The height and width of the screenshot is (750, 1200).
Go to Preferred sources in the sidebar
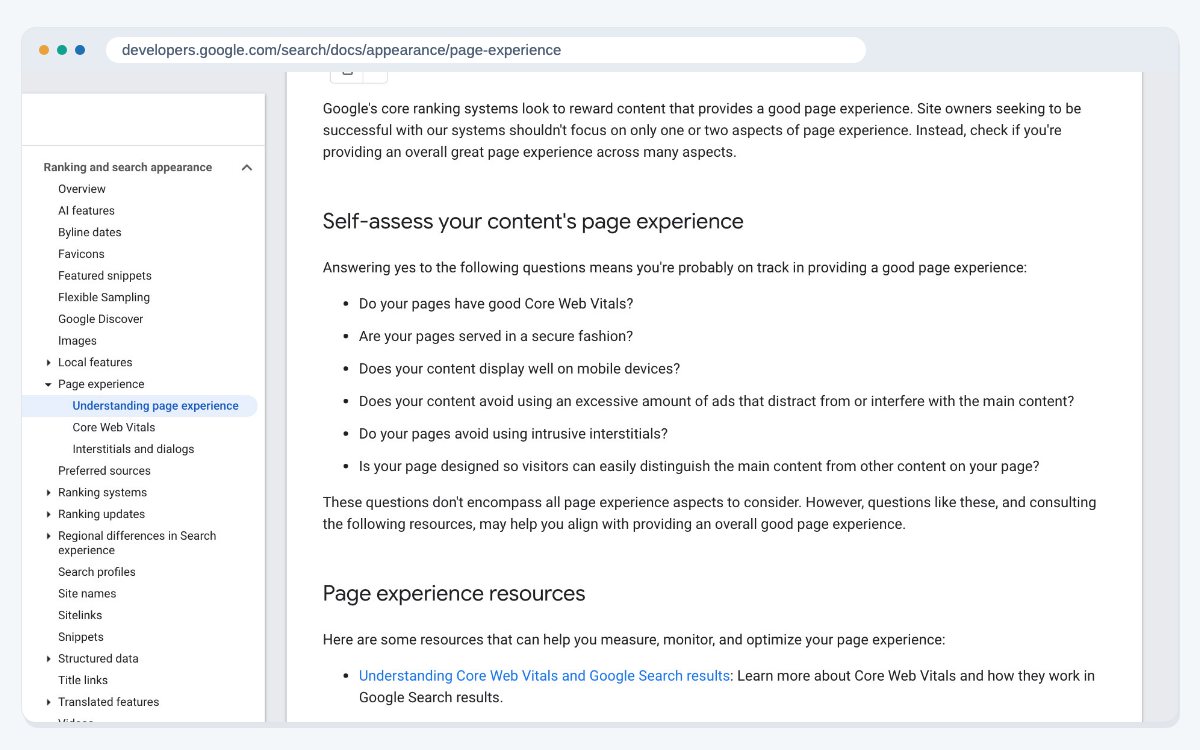[104, 471]
